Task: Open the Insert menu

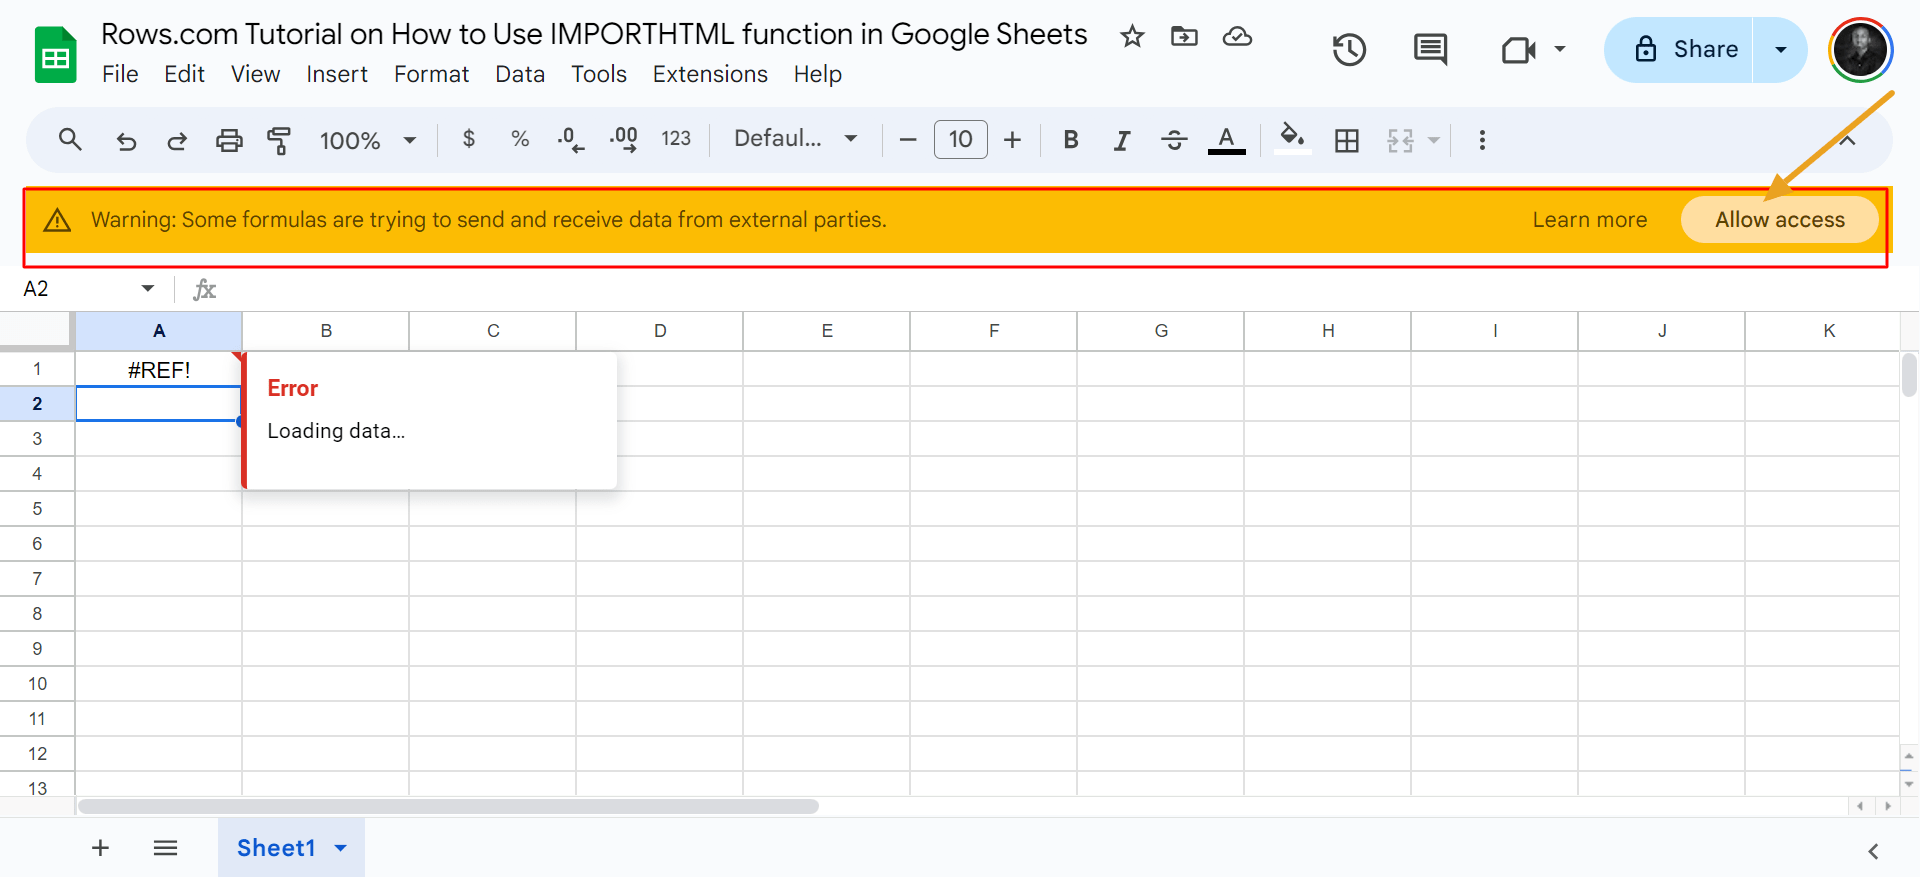Action: 337,75
